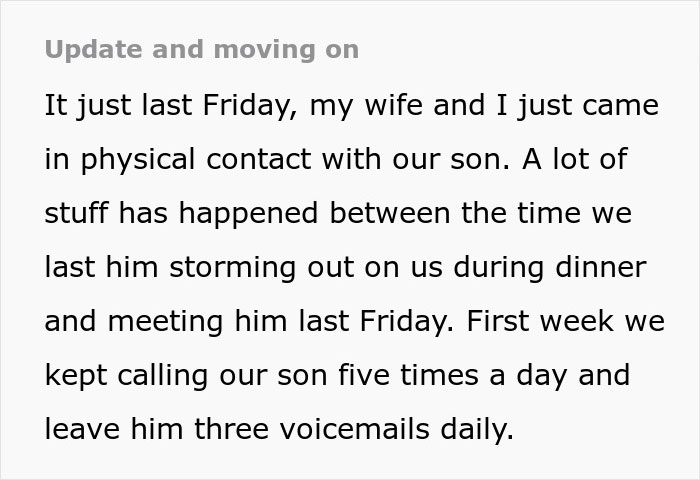Click the 'Update and moving on' heading
This screenshot has width=700, height=480.
pos(201,49)
